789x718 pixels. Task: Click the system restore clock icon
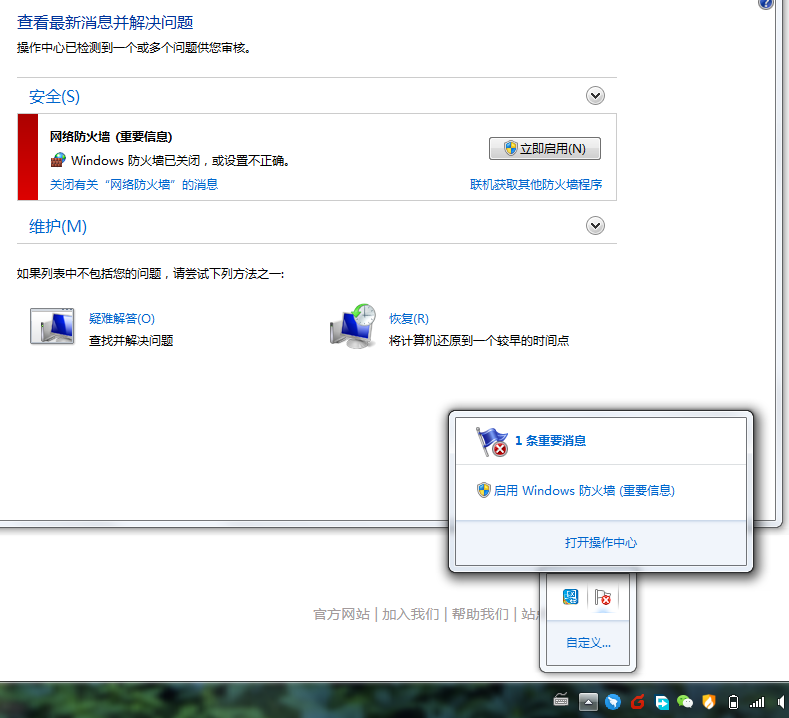pyautogui.click(x=353, y=326)
